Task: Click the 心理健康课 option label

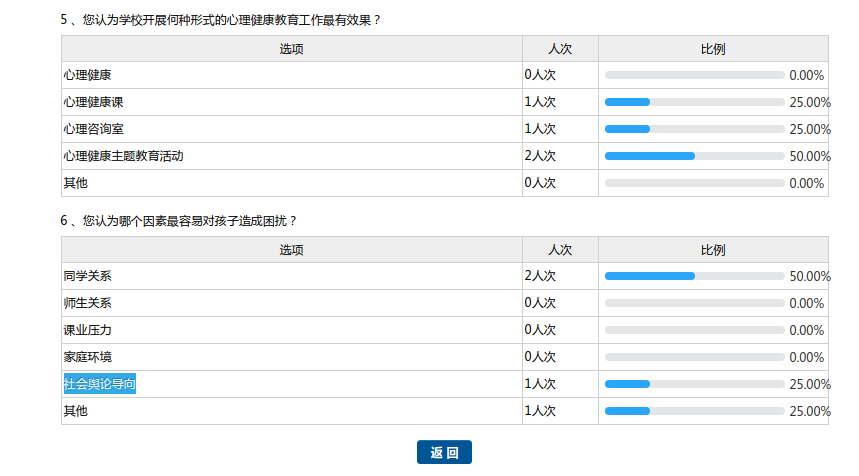Action: (x=93, y=102)
